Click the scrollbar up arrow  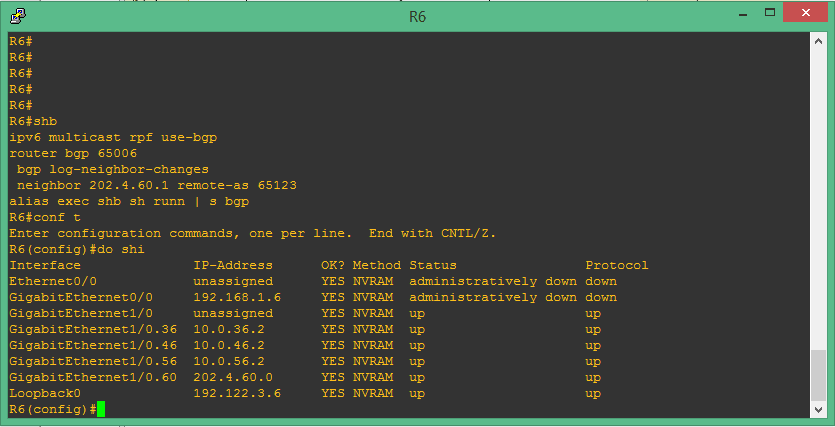click(819, 39)
